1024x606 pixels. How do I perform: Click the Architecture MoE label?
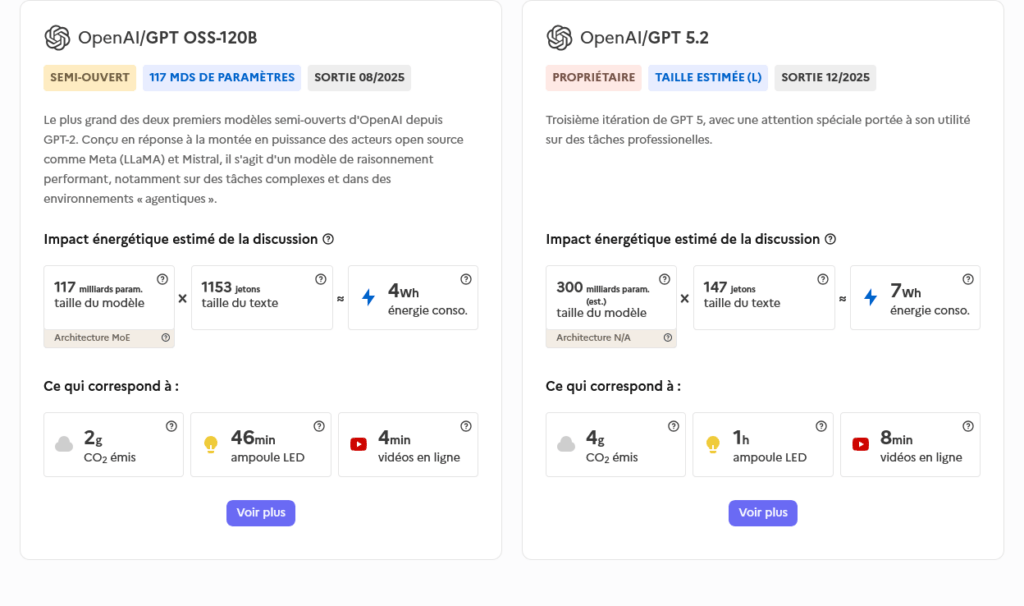(x=92, y=338)
